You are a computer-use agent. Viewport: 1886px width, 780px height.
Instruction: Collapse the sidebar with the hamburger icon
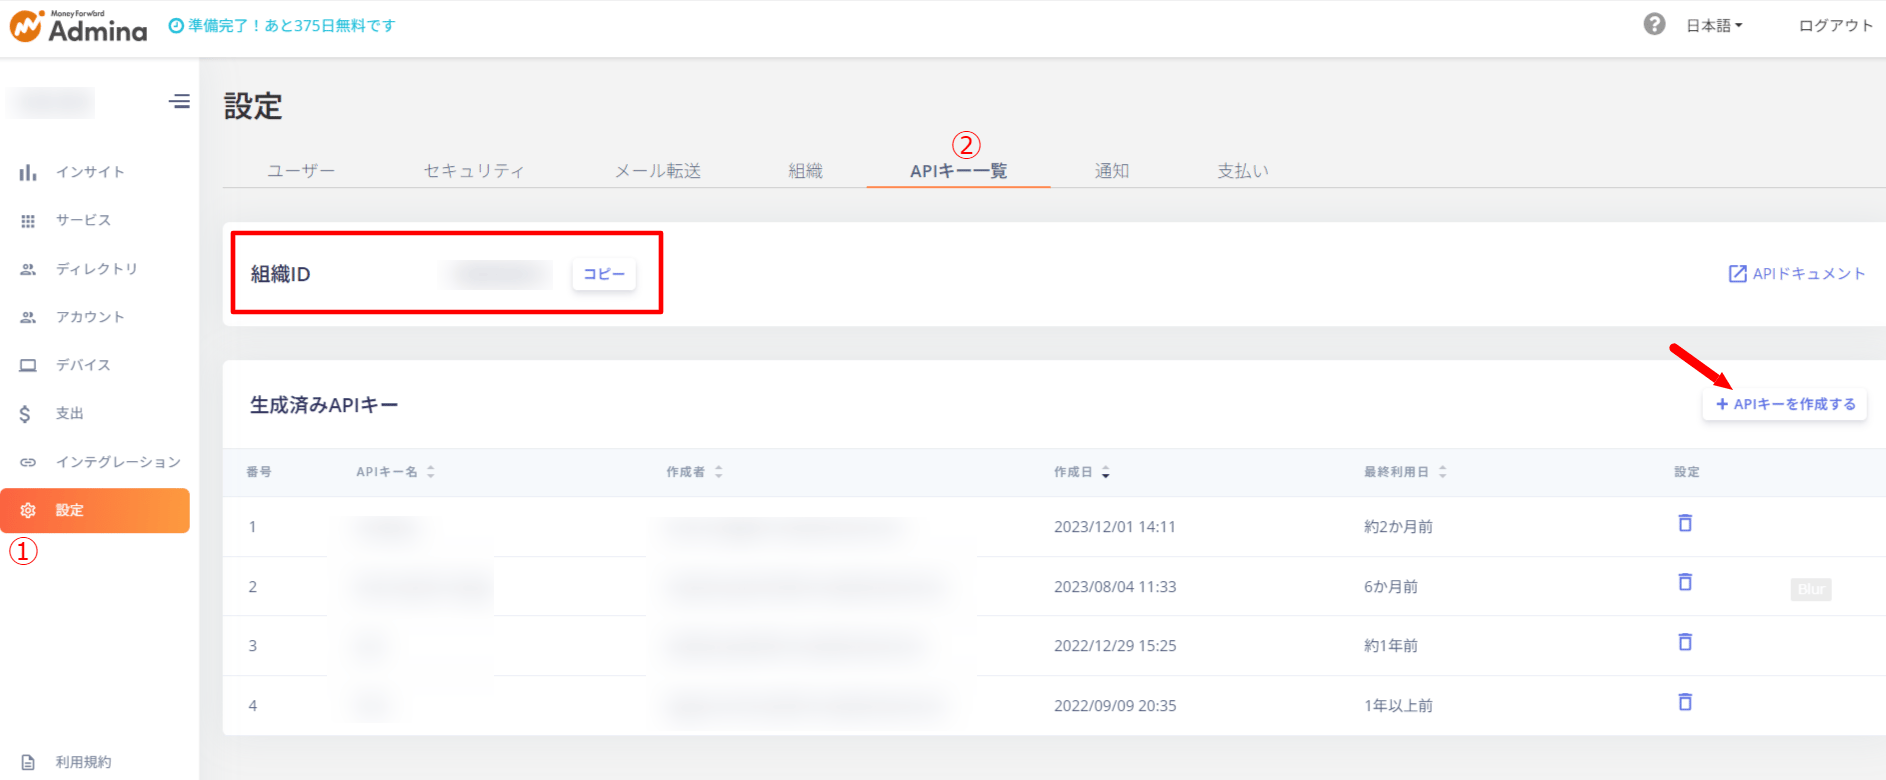(x=179, y=101)
